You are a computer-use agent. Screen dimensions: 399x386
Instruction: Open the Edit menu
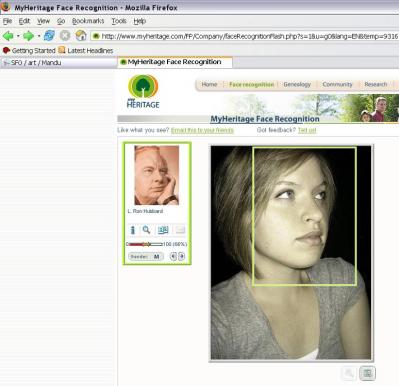pos(24,21)
